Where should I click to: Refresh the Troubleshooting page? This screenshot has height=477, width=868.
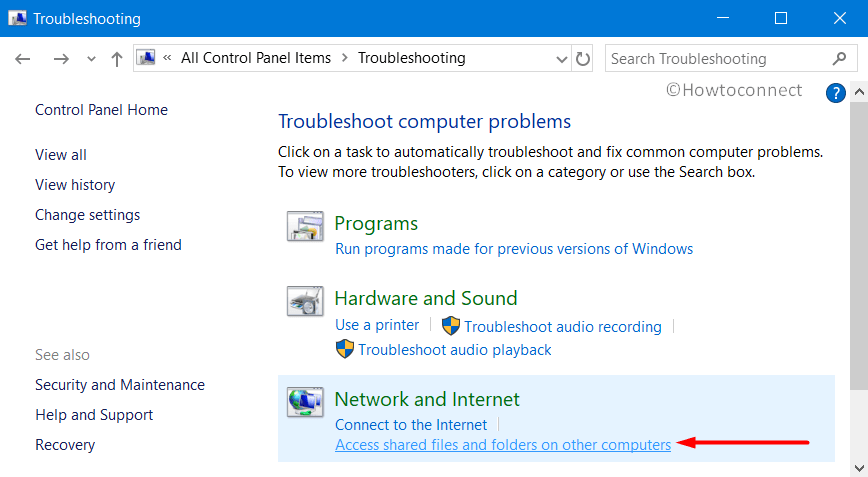[582, 59]
